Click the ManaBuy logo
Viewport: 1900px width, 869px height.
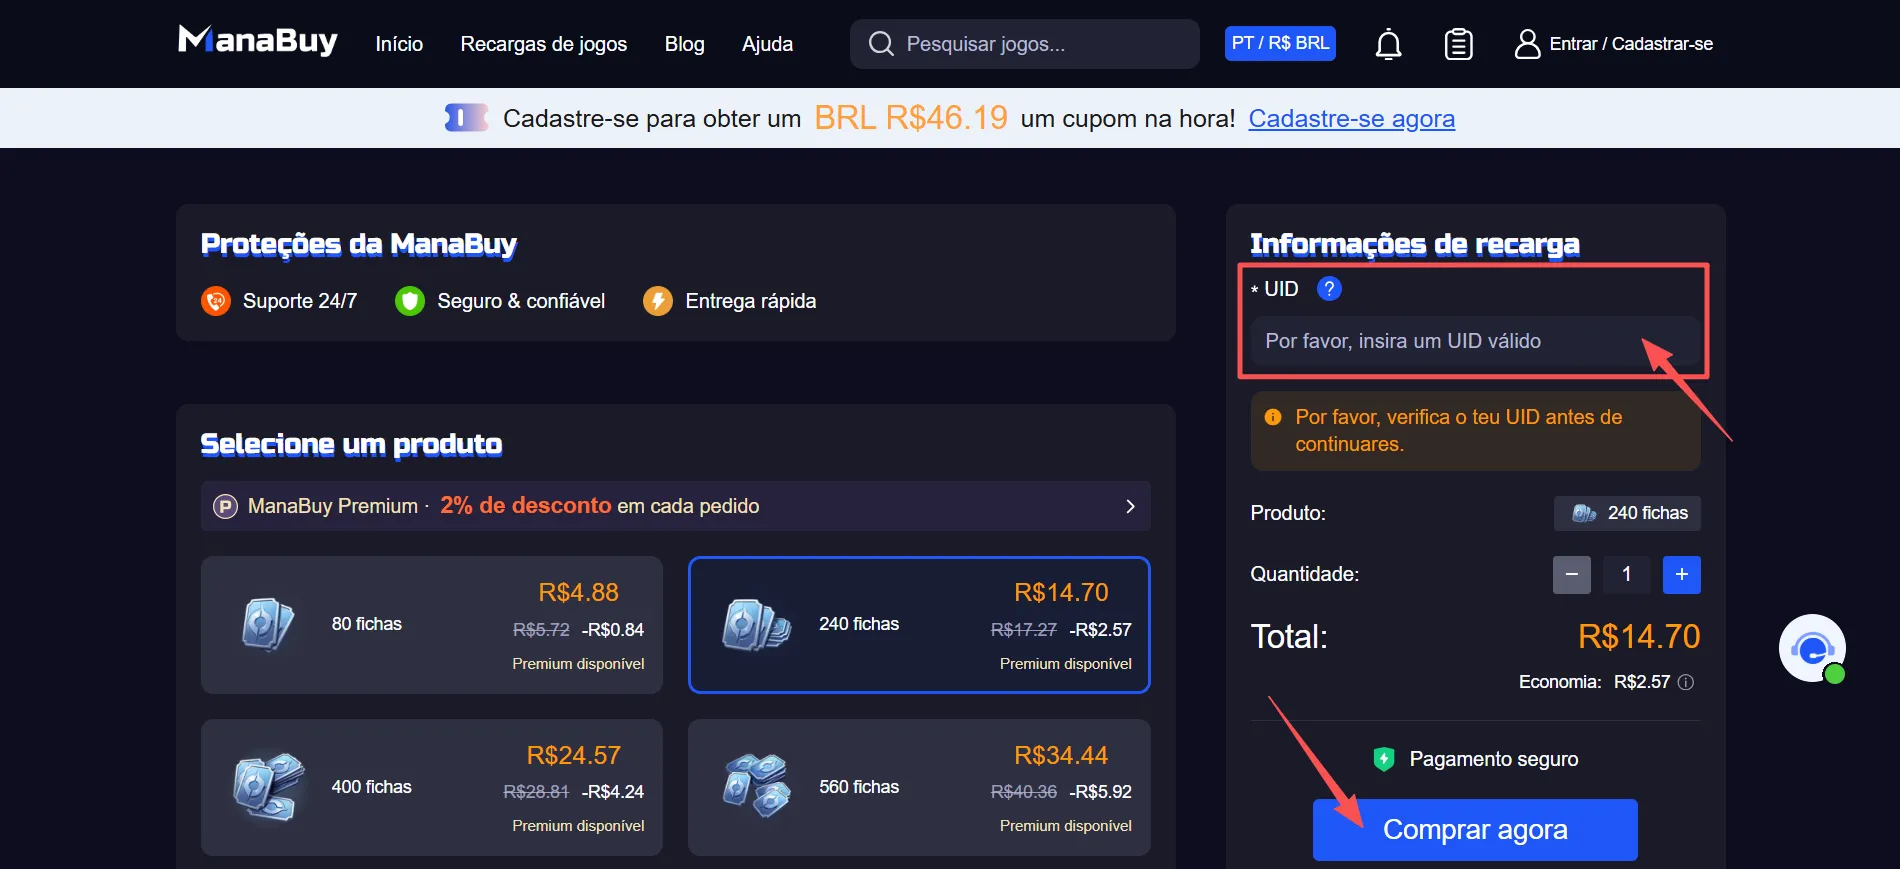pos(258,41)
